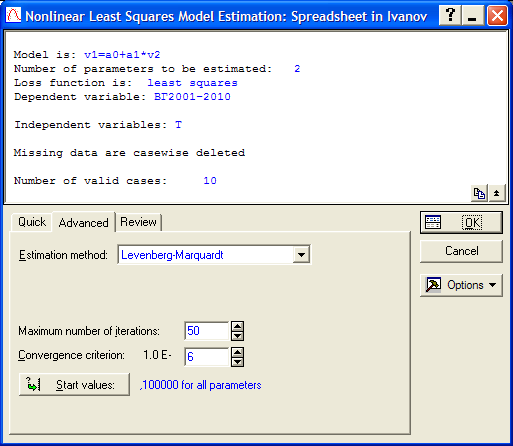This screenshot has width=513, height=446.
Task: Decrease the maximum number of iterations
Action: [x=237, y=336]
